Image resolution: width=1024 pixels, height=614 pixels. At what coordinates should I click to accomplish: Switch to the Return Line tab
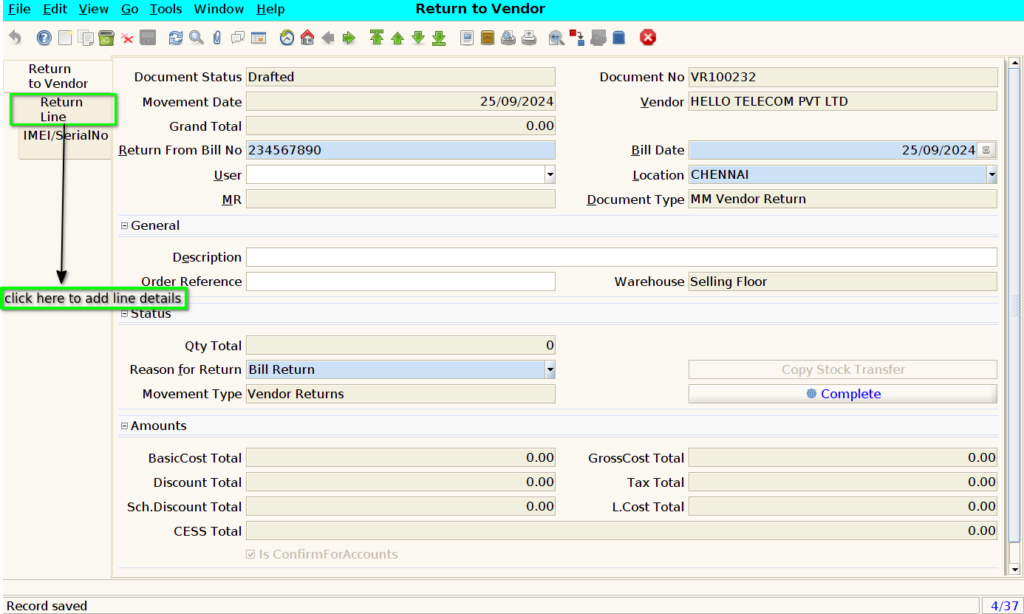coord(63,110)
